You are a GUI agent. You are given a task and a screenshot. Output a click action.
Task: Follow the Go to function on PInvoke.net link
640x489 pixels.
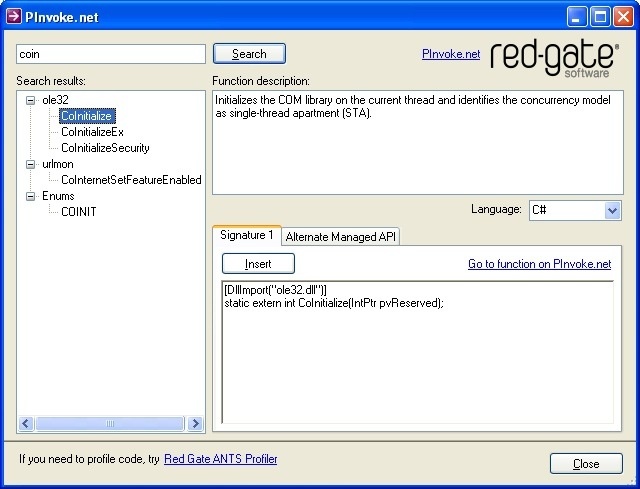pyautogui.click(x=539, y=264)
